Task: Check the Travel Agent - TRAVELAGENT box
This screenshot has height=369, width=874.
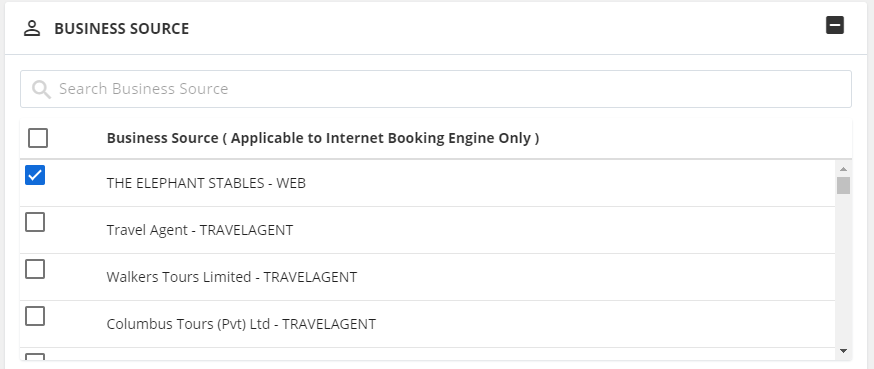Action: (35, 222)
